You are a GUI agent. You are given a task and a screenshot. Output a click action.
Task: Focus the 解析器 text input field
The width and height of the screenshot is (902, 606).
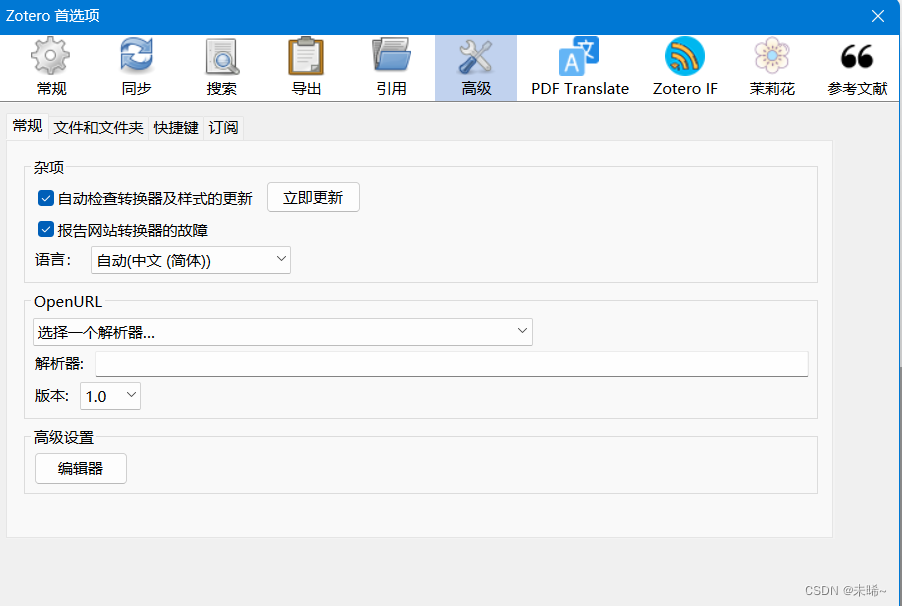[452, 364]
